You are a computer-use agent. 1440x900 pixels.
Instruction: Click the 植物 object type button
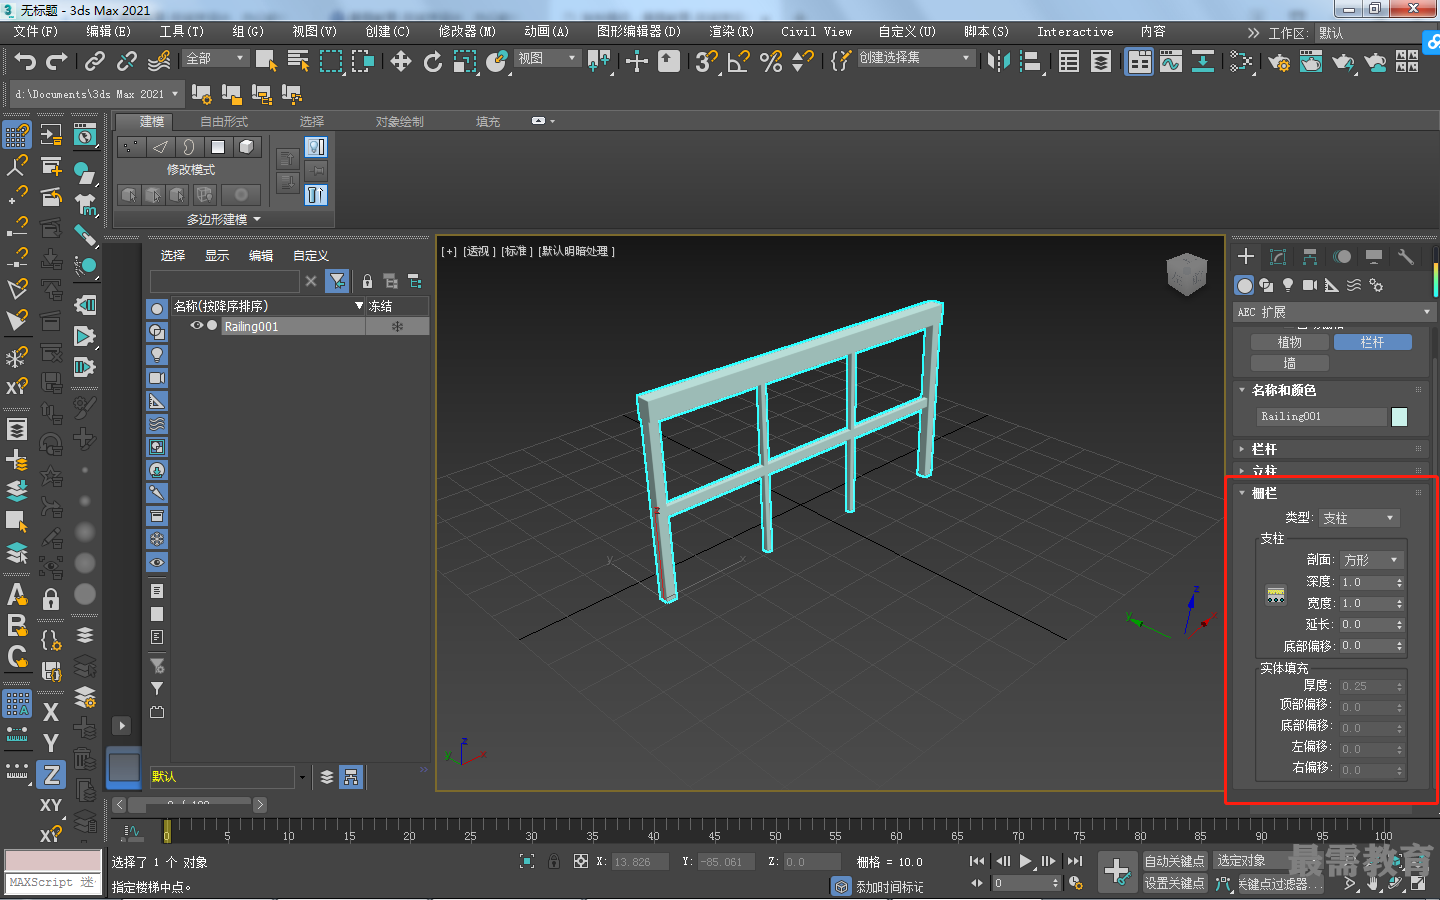1290,342
